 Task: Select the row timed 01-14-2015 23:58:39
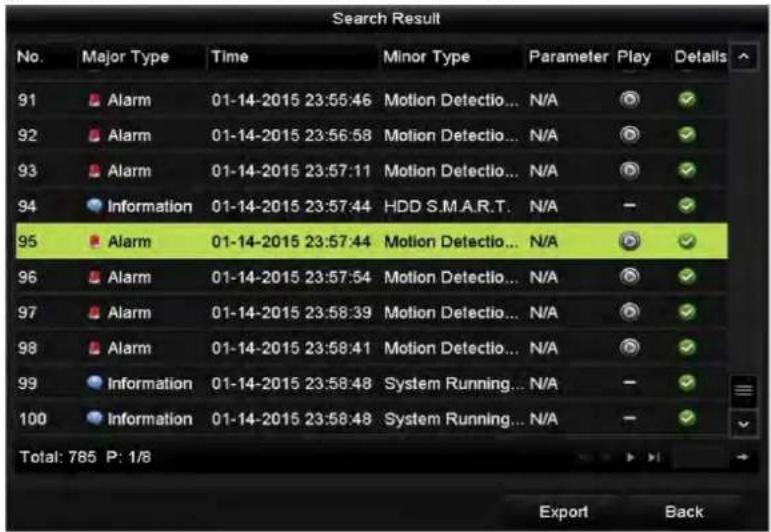pyautogui.click(x=372, y=312)
